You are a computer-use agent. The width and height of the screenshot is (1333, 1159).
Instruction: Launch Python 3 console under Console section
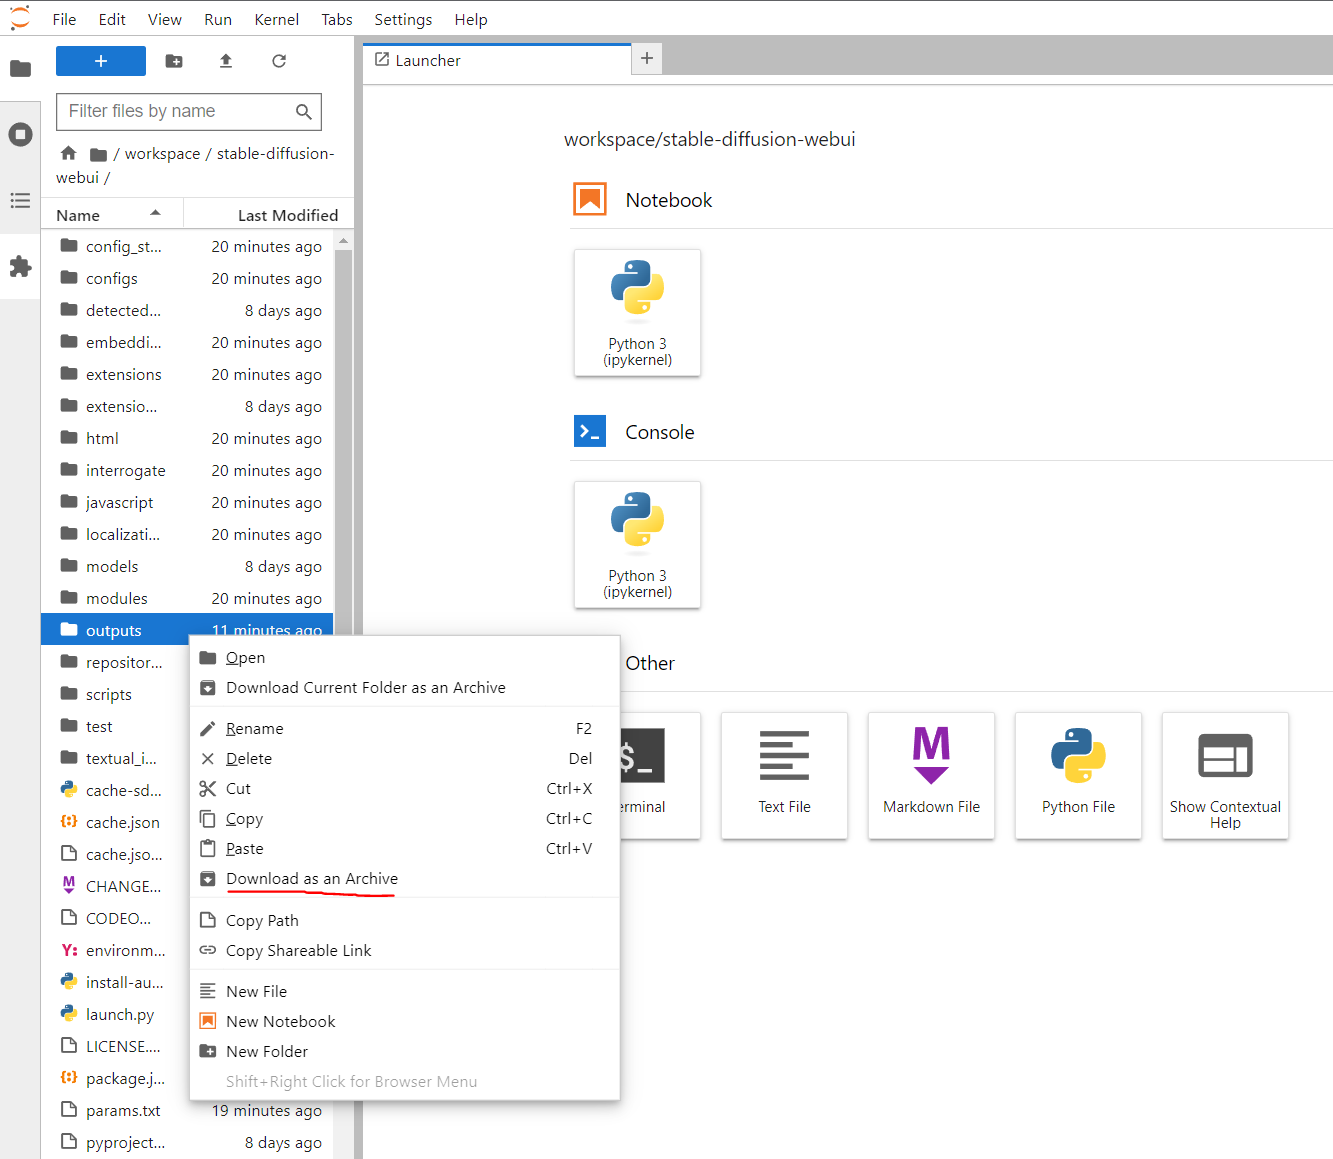coord(637,545)
